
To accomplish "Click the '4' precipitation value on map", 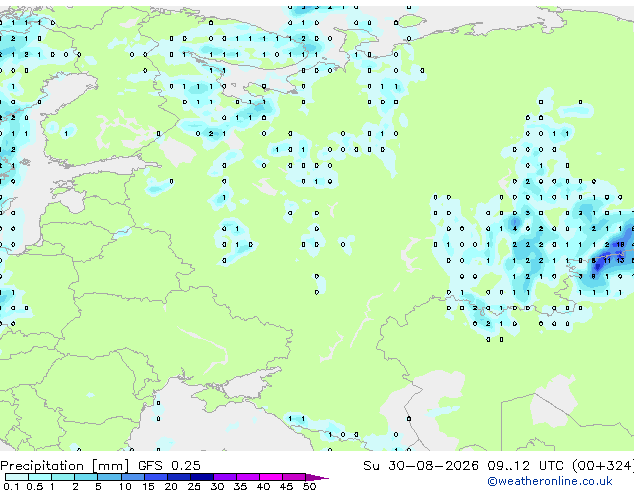I will 515,229.
